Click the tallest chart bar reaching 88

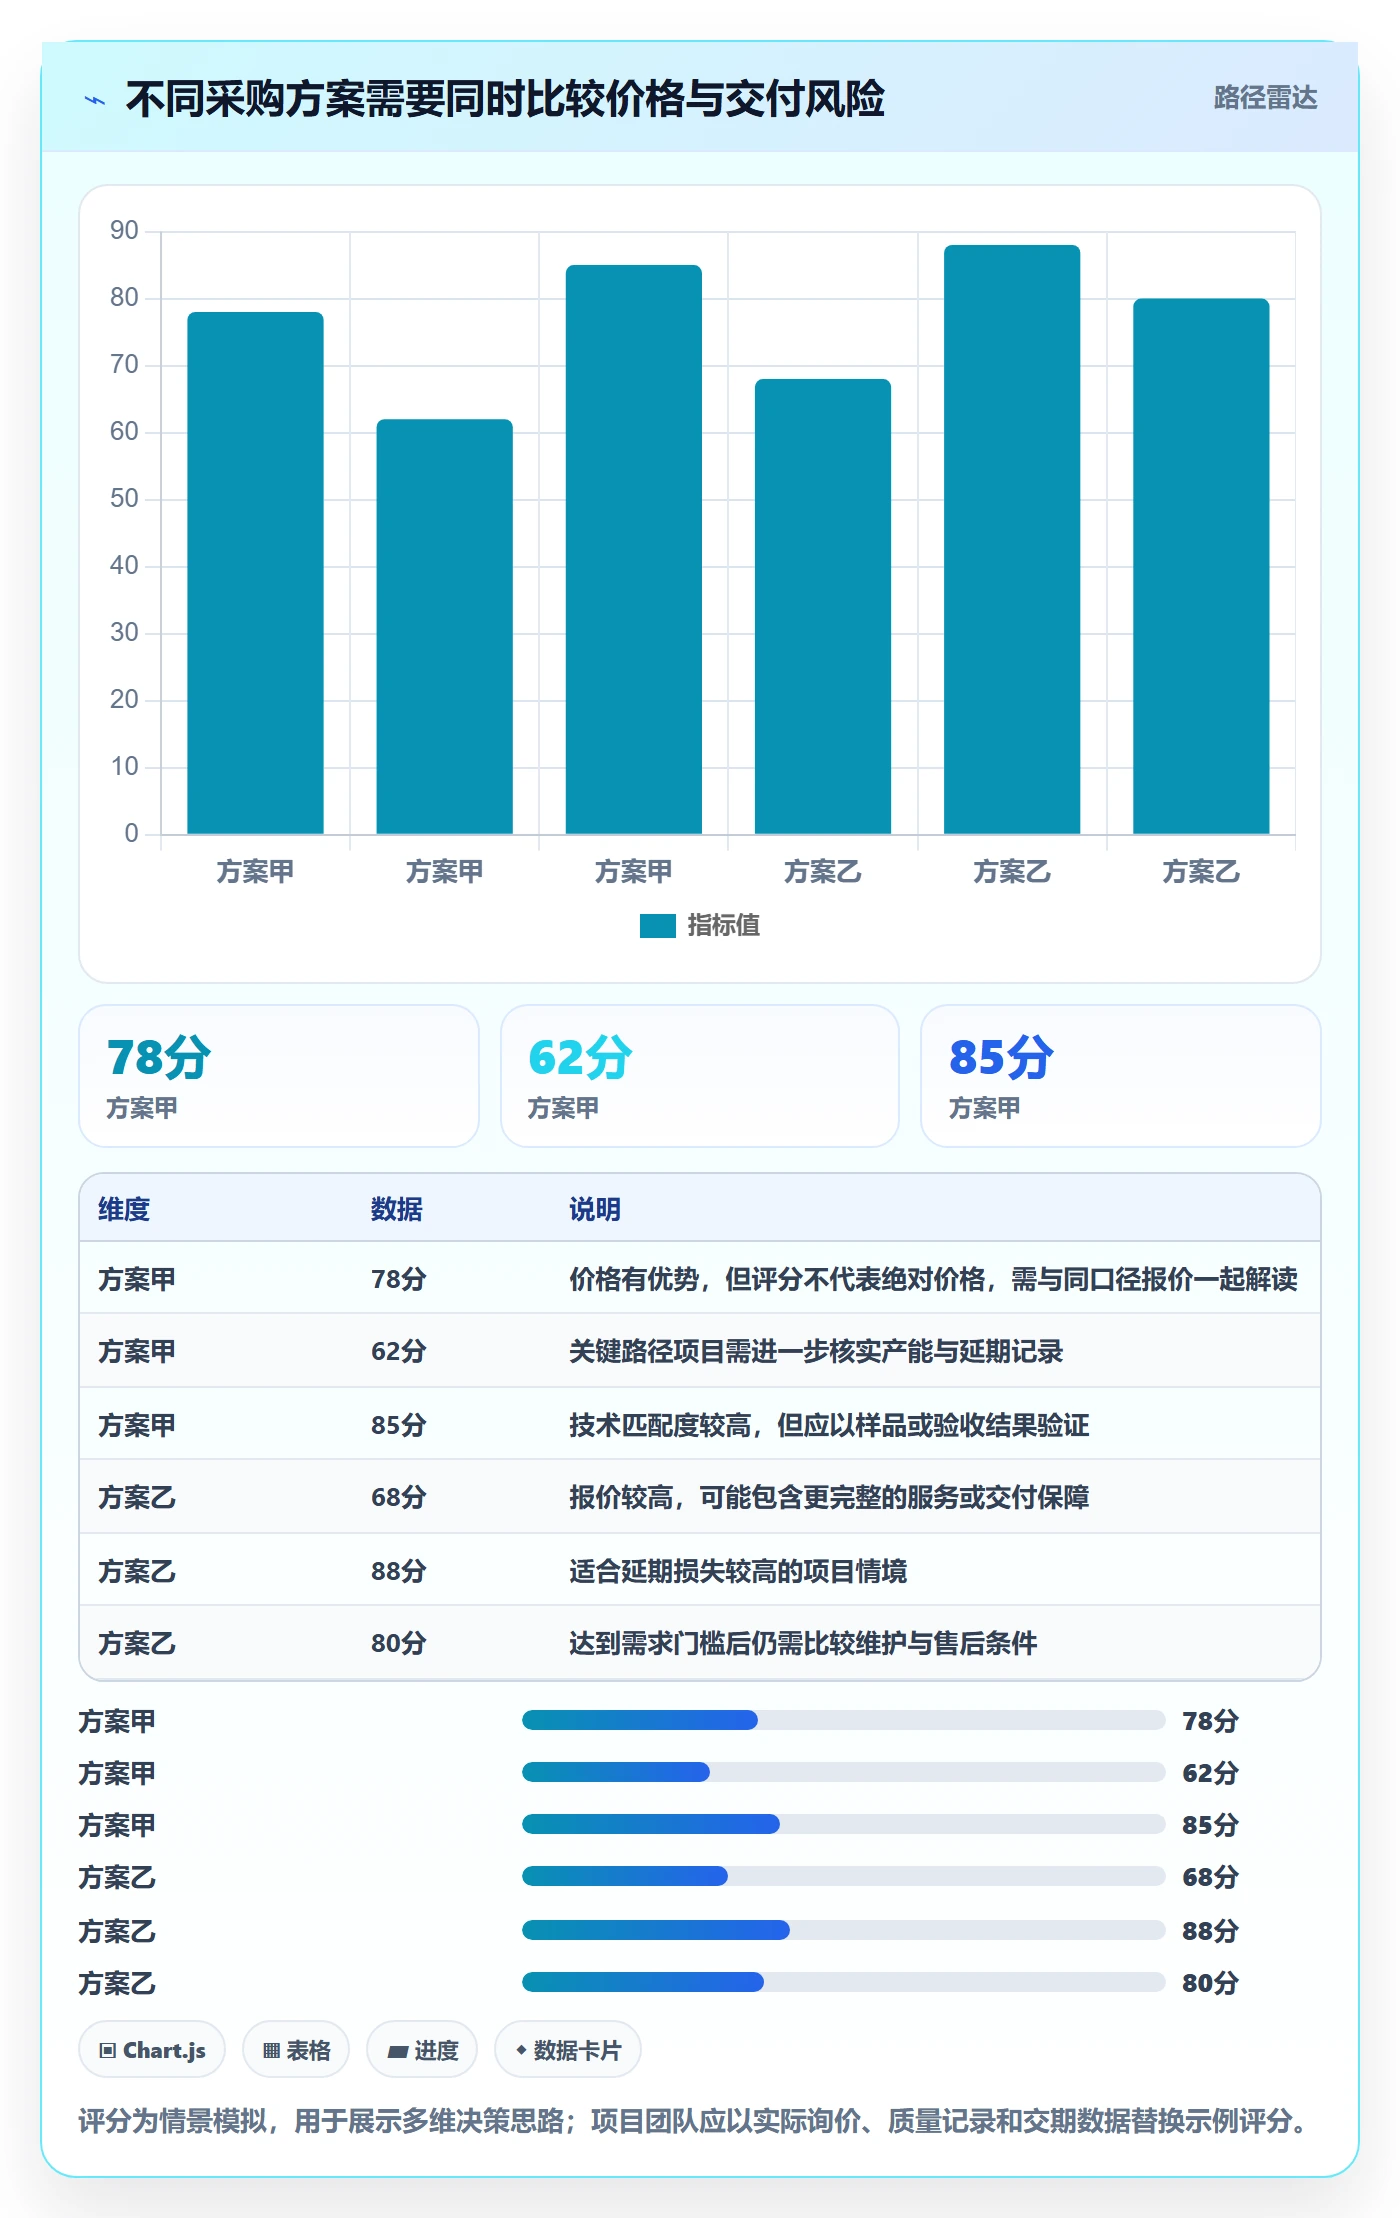(1012, 539)
